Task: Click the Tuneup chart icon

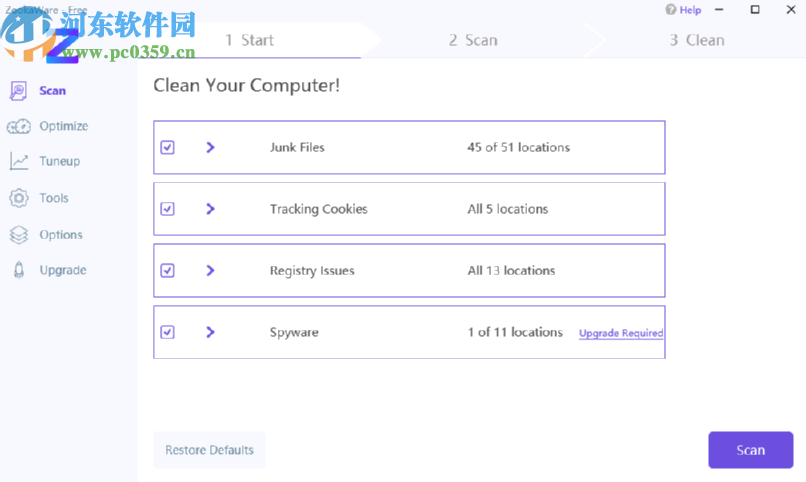Action: [19, 161]
